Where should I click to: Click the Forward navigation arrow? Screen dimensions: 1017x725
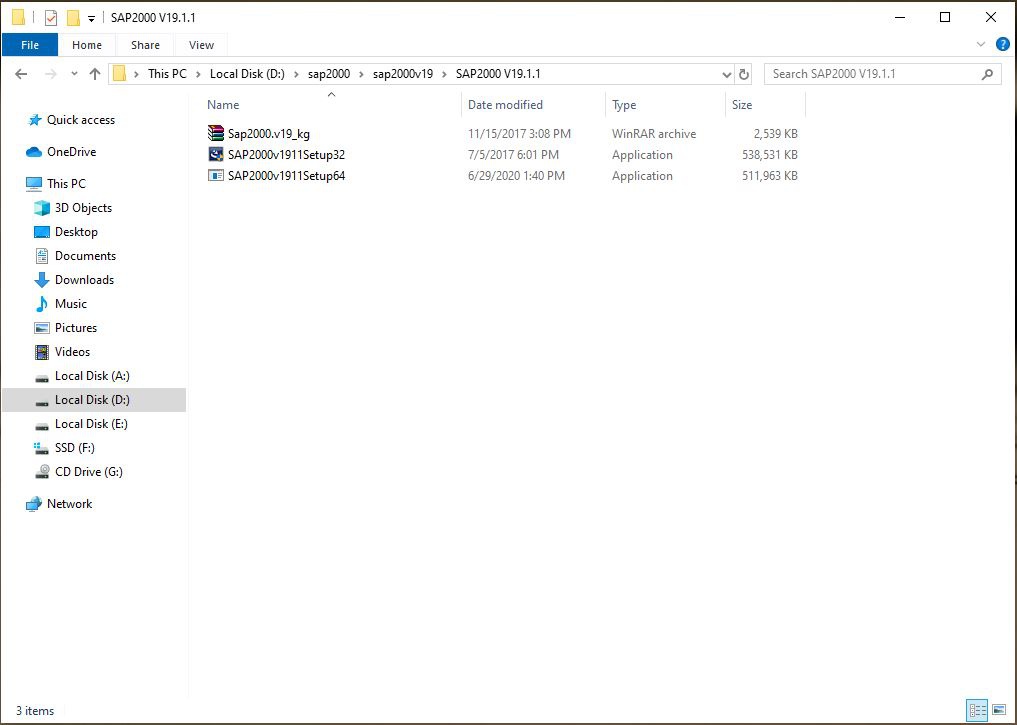tap(50, 74)
